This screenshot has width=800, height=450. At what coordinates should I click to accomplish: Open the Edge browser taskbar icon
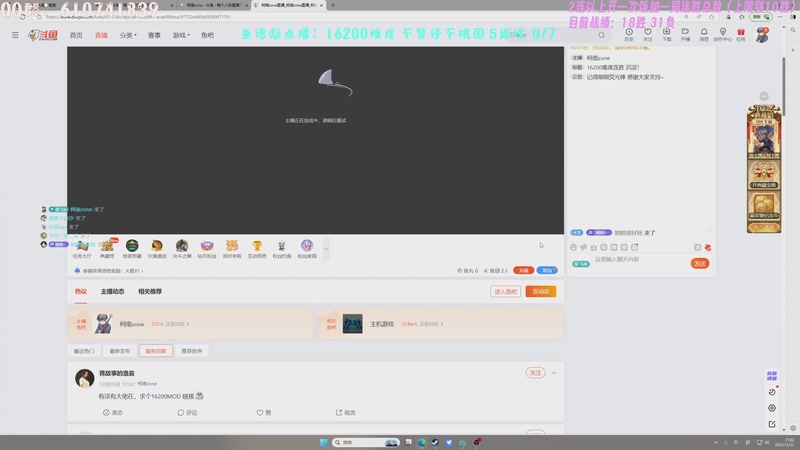point(421,442)
